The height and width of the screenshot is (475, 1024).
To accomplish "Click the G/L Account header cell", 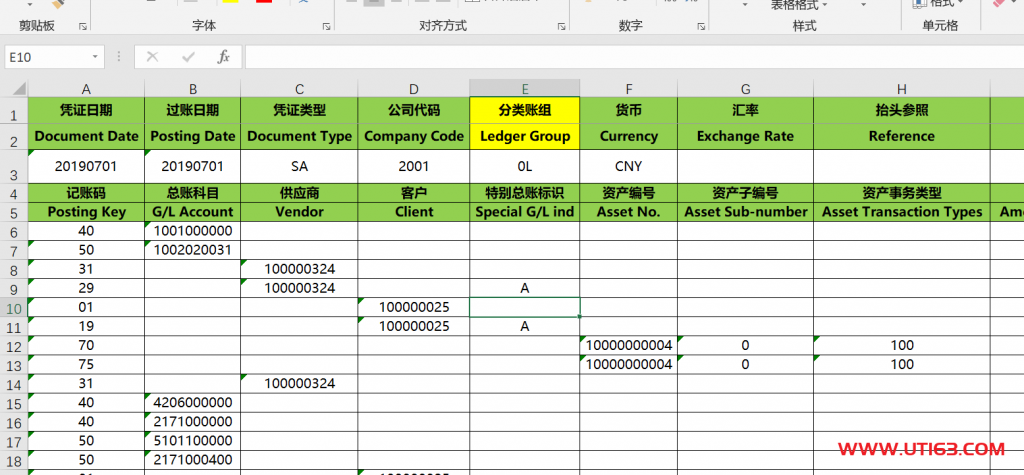I will pos(193,212).
